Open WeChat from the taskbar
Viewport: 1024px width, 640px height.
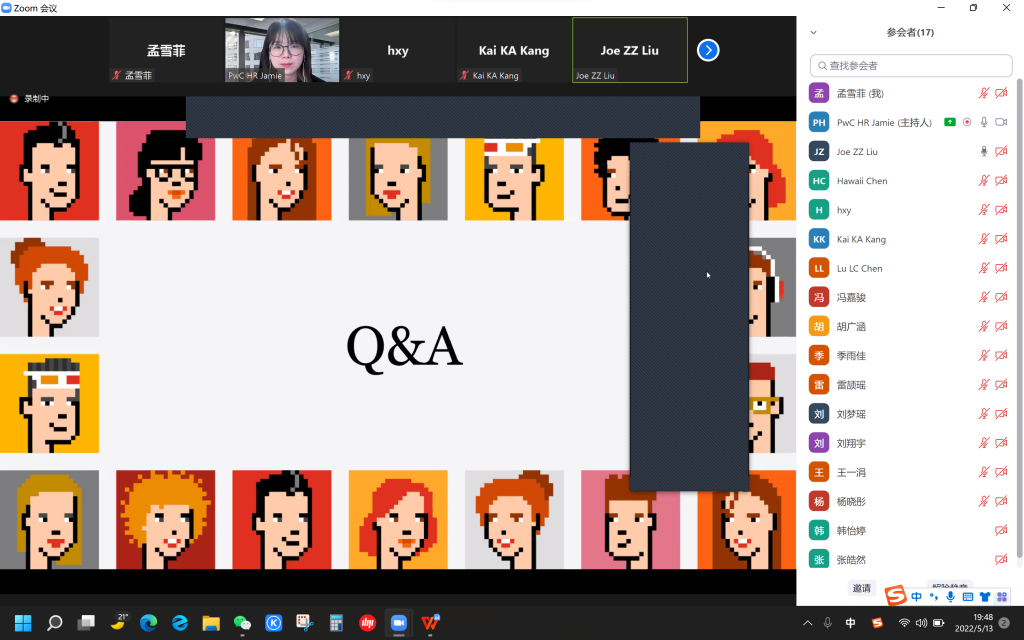coord(242,623)
